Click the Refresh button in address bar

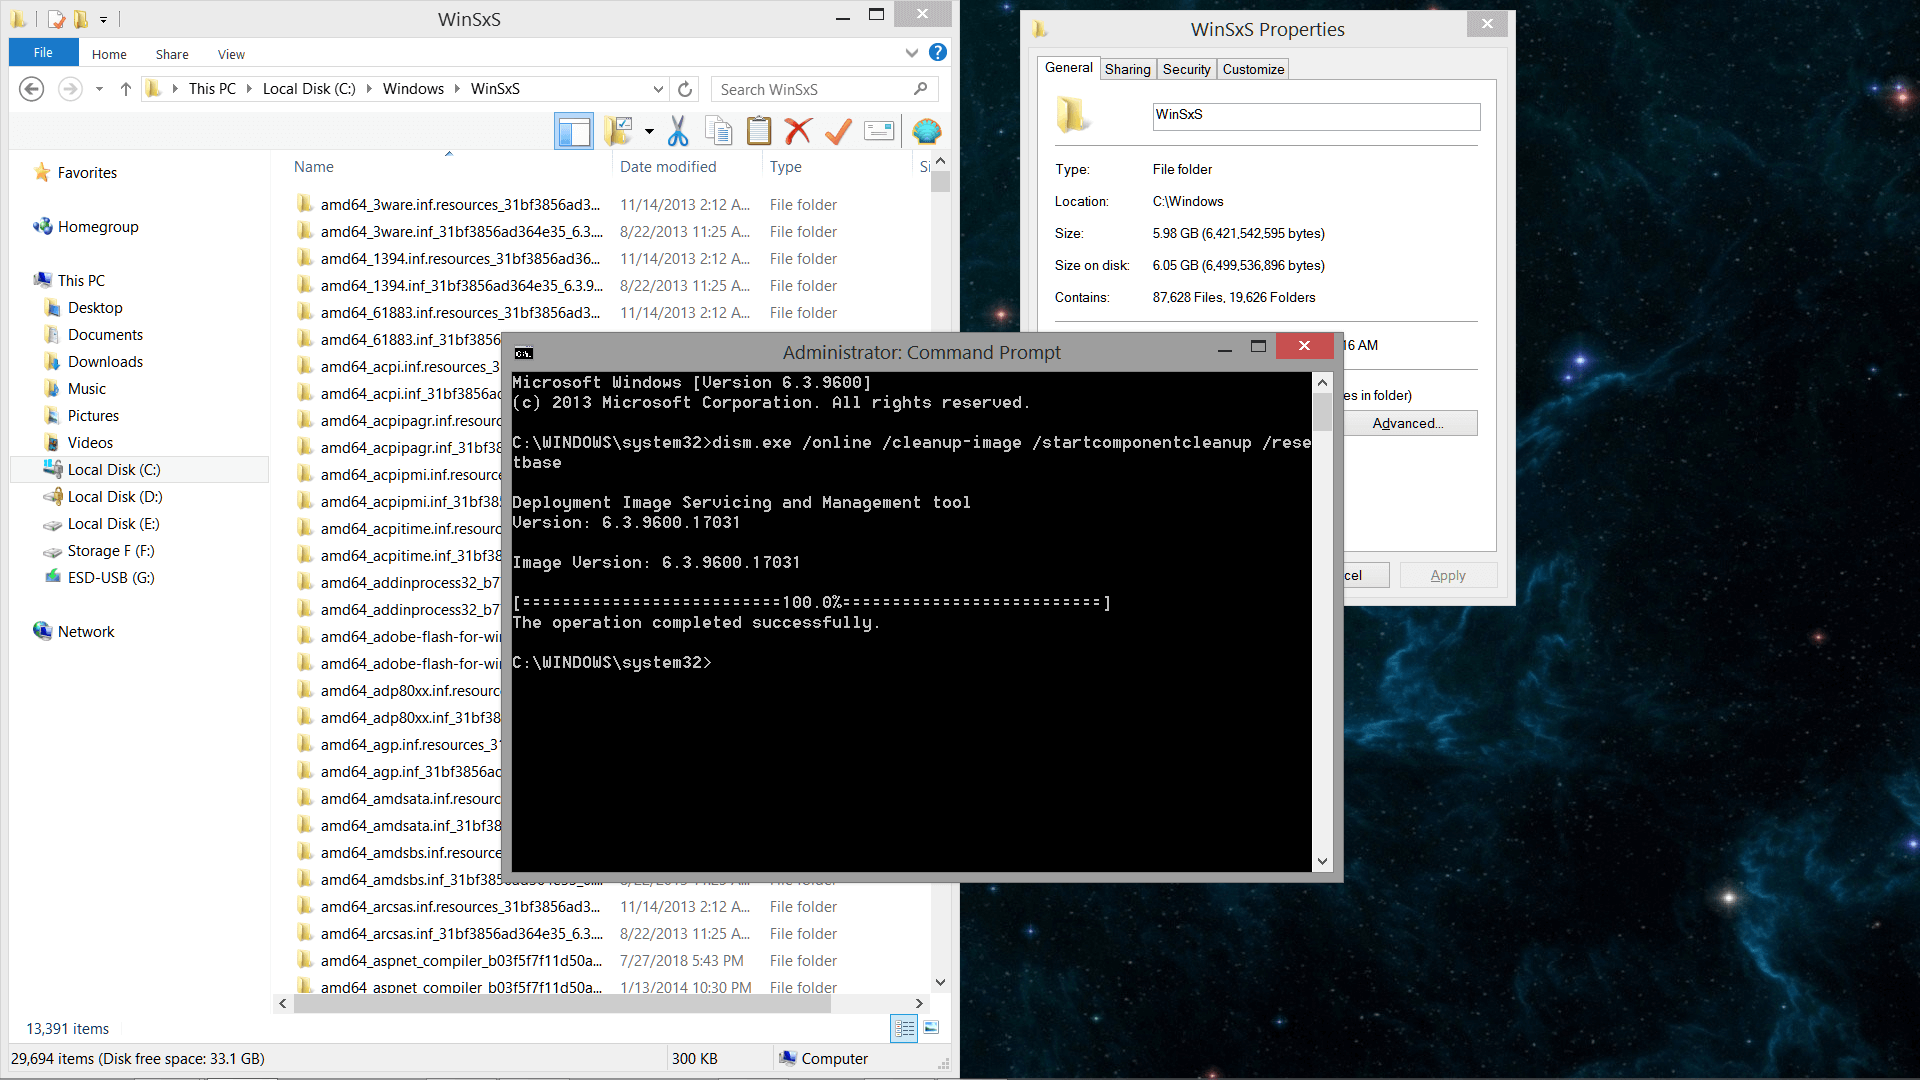[x=685, y=89]
